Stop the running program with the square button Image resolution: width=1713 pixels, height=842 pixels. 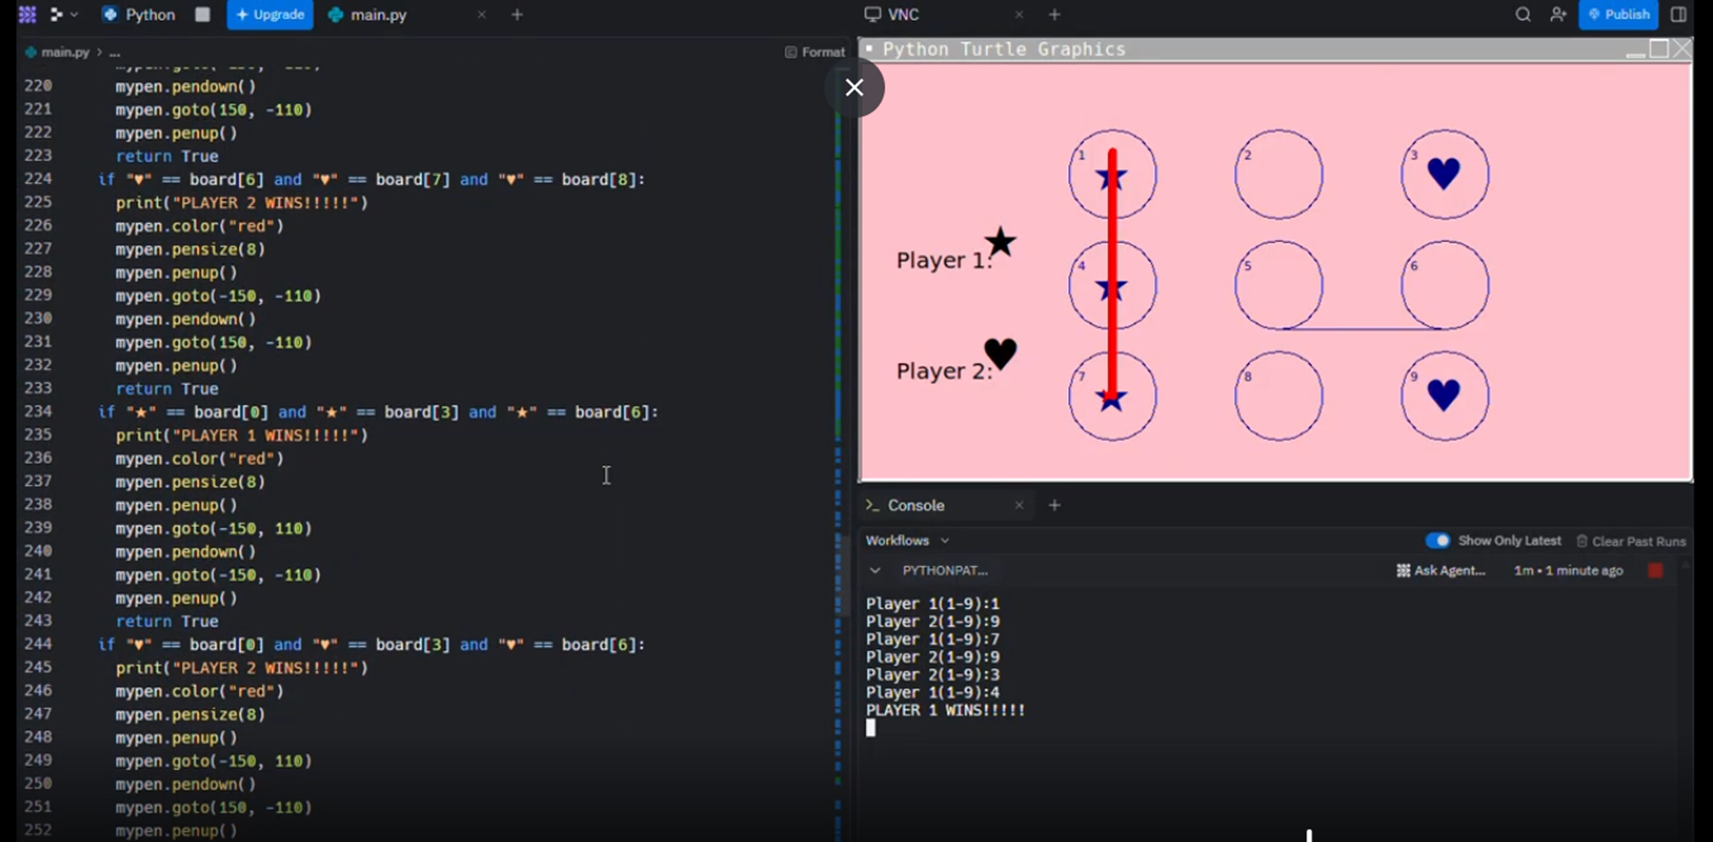(x=202, y=15)
